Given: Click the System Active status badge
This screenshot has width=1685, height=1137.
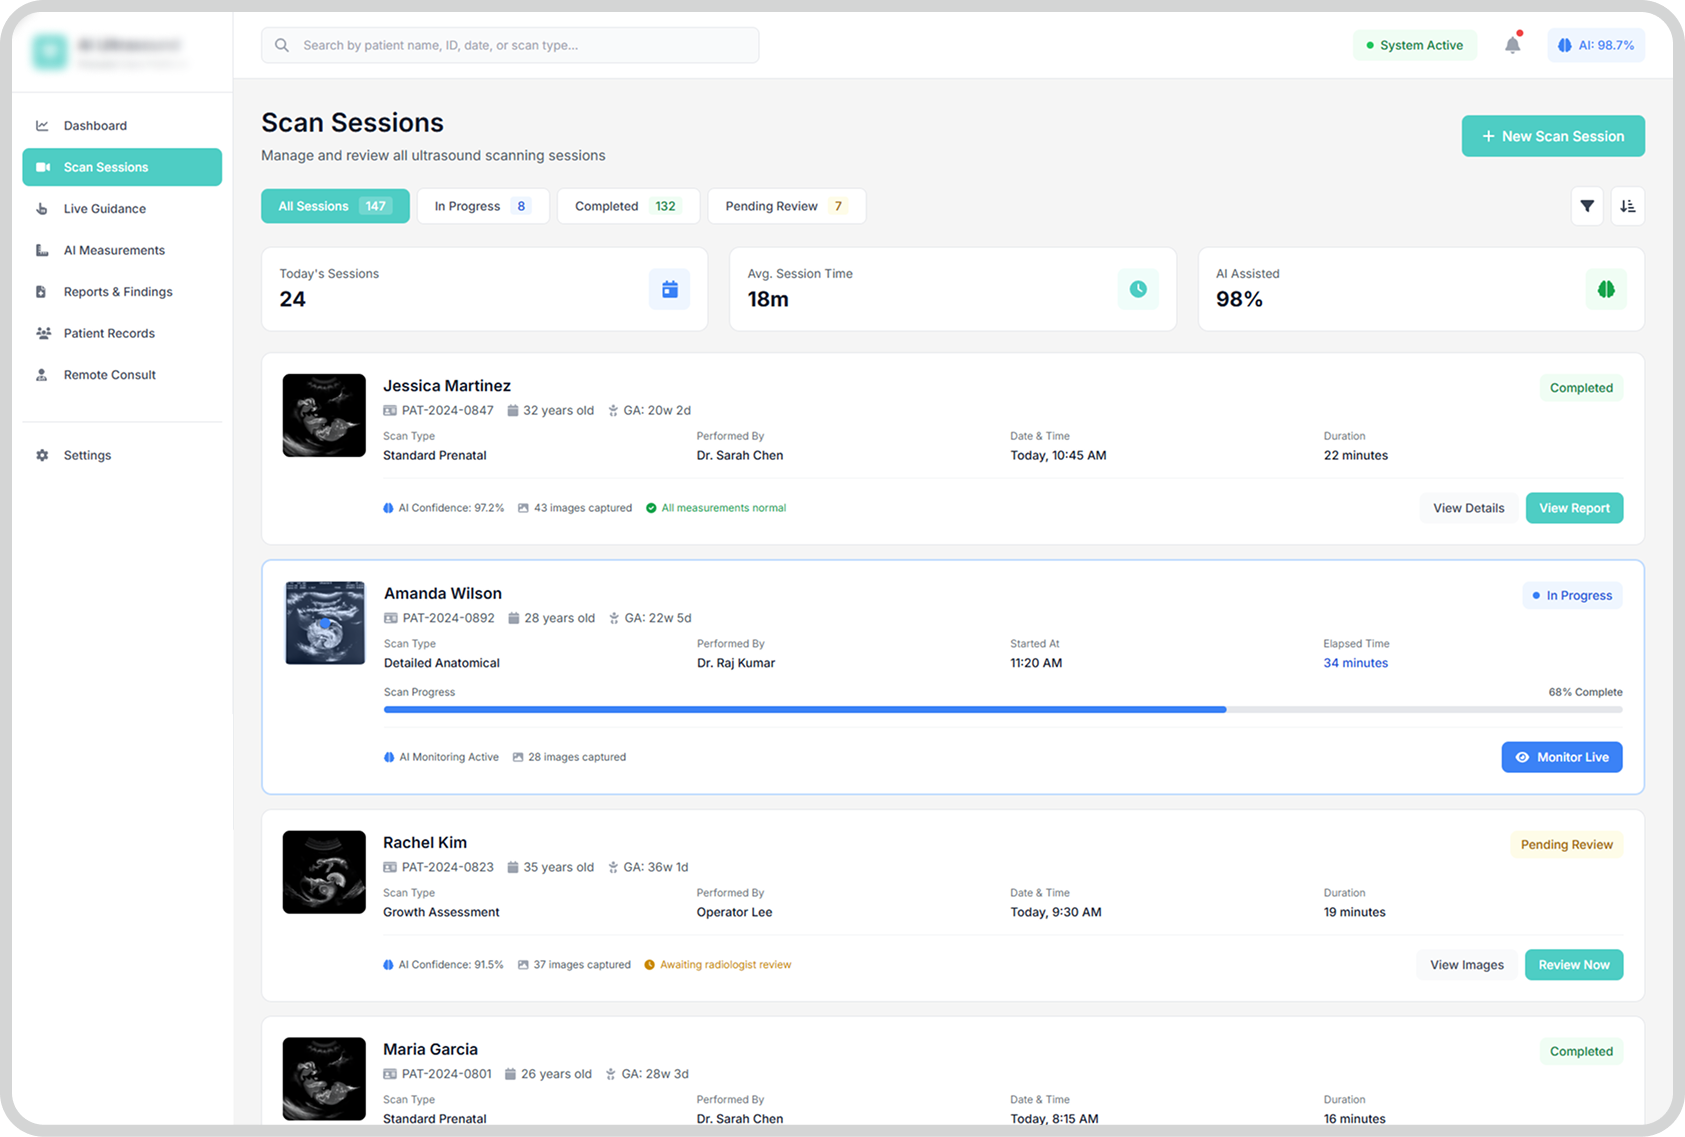Looking at the screenshot, I should [1415, 45].
